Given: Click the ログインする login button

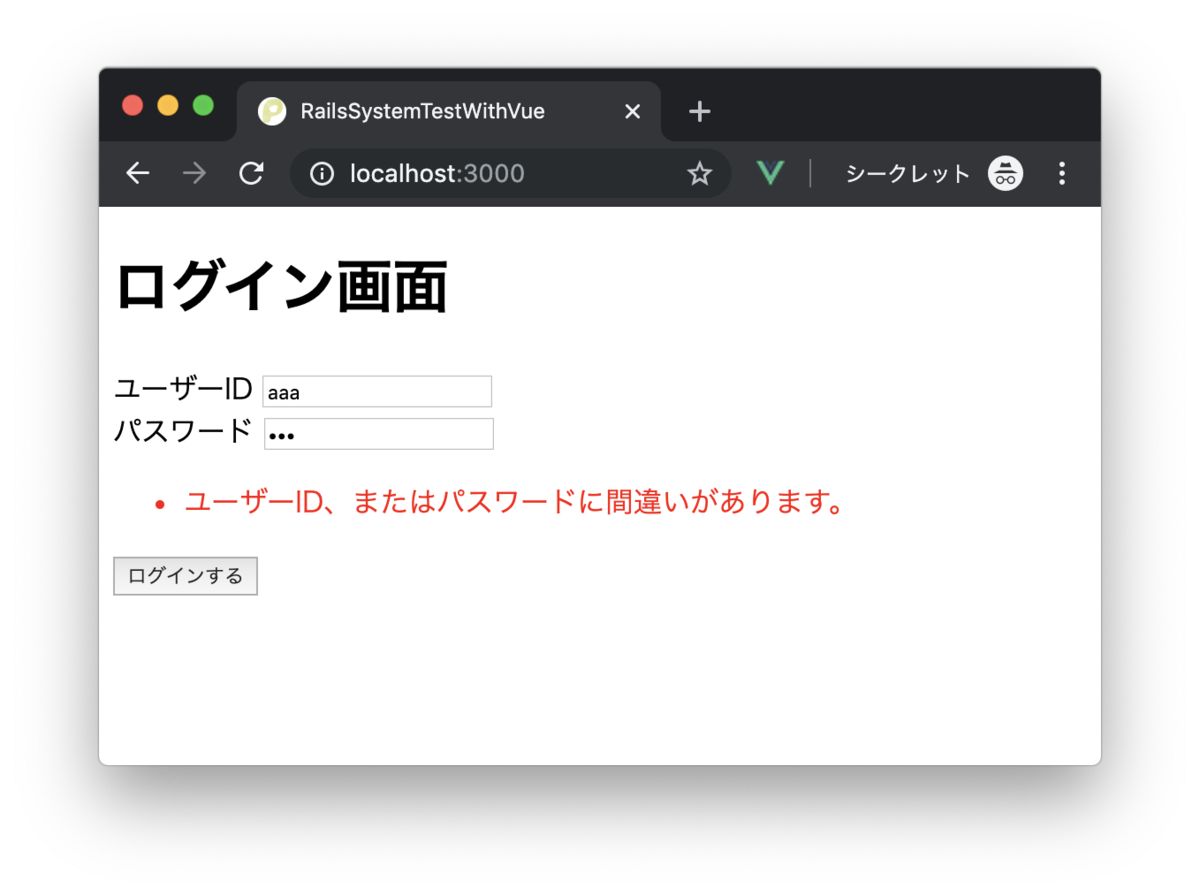Looking at the screenshot, I should point(185,575).
